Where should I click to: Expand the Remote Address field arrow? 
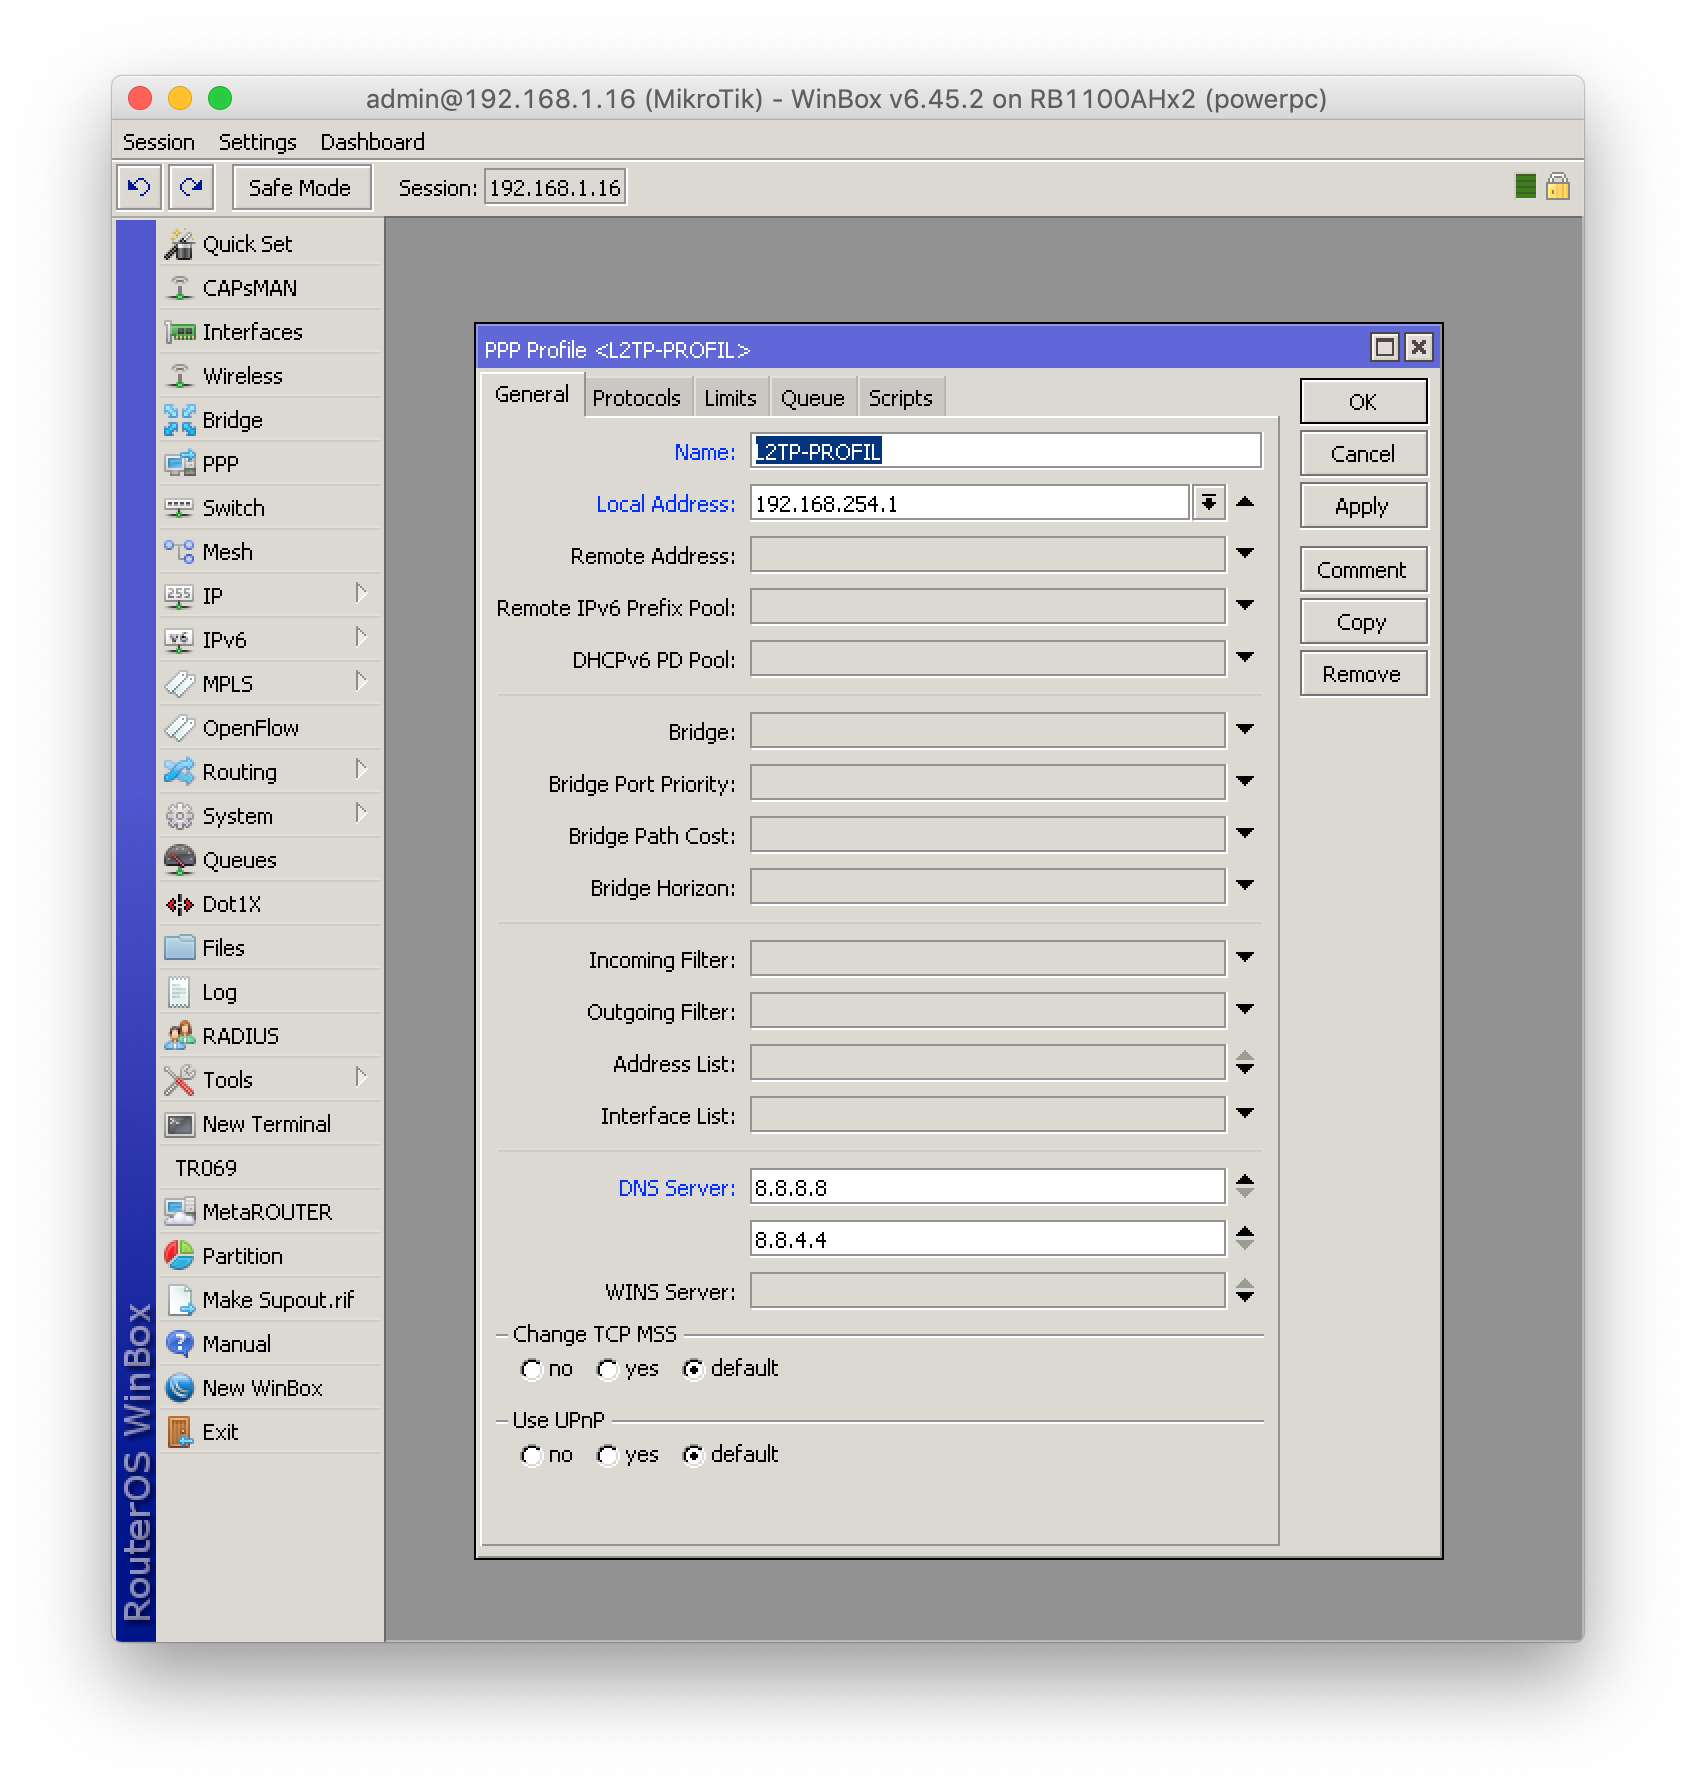(x=1244, y=553)
